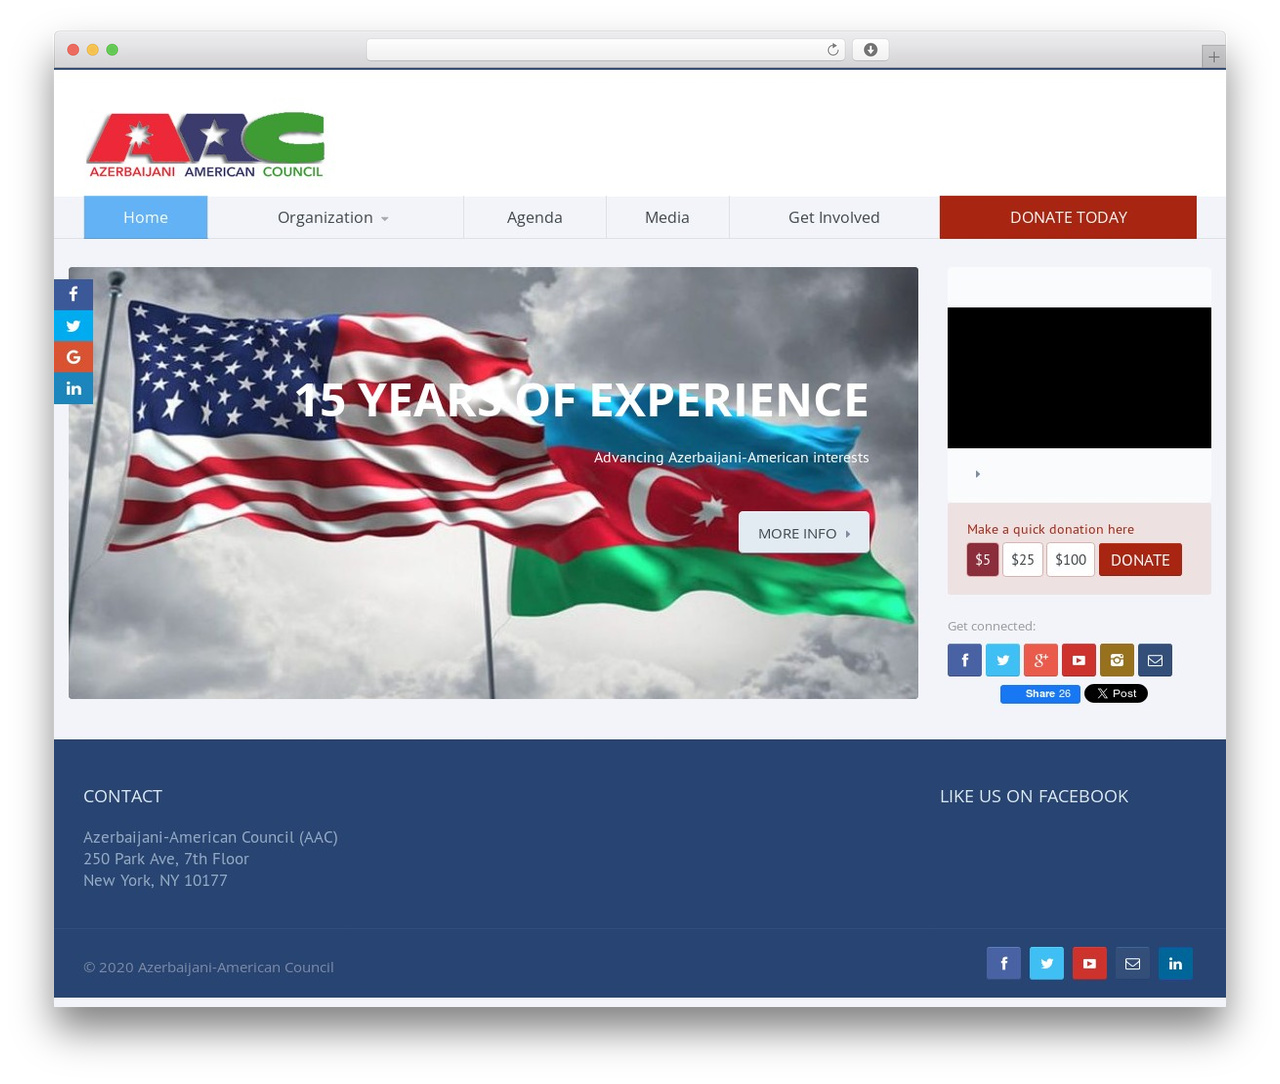Open a new browser tab with plus button
This screenshot has width=1280, height=1084.
[1214, 57]
